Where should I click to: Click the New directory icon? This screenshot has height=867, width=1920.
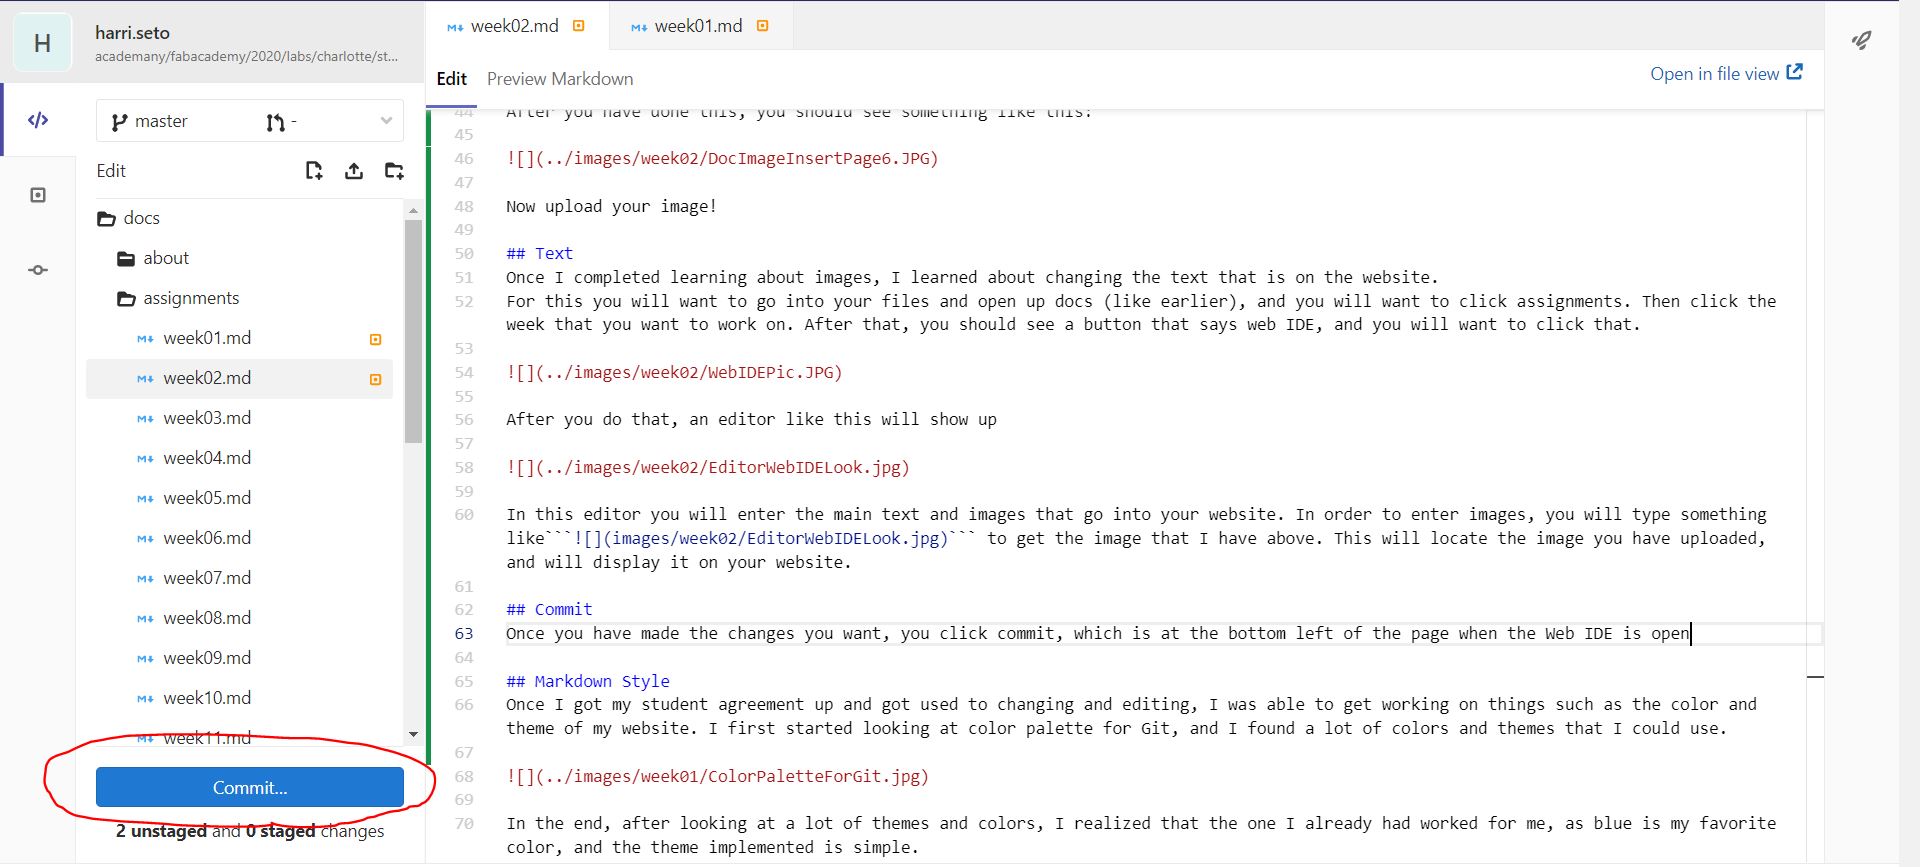[394, 171]
